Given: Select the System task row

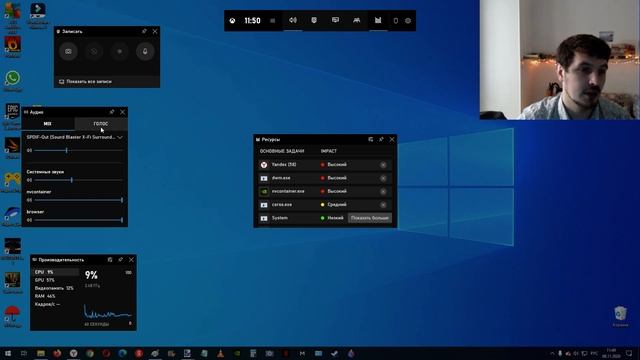Looking at the screenshot, I should [x=302, y=218].
